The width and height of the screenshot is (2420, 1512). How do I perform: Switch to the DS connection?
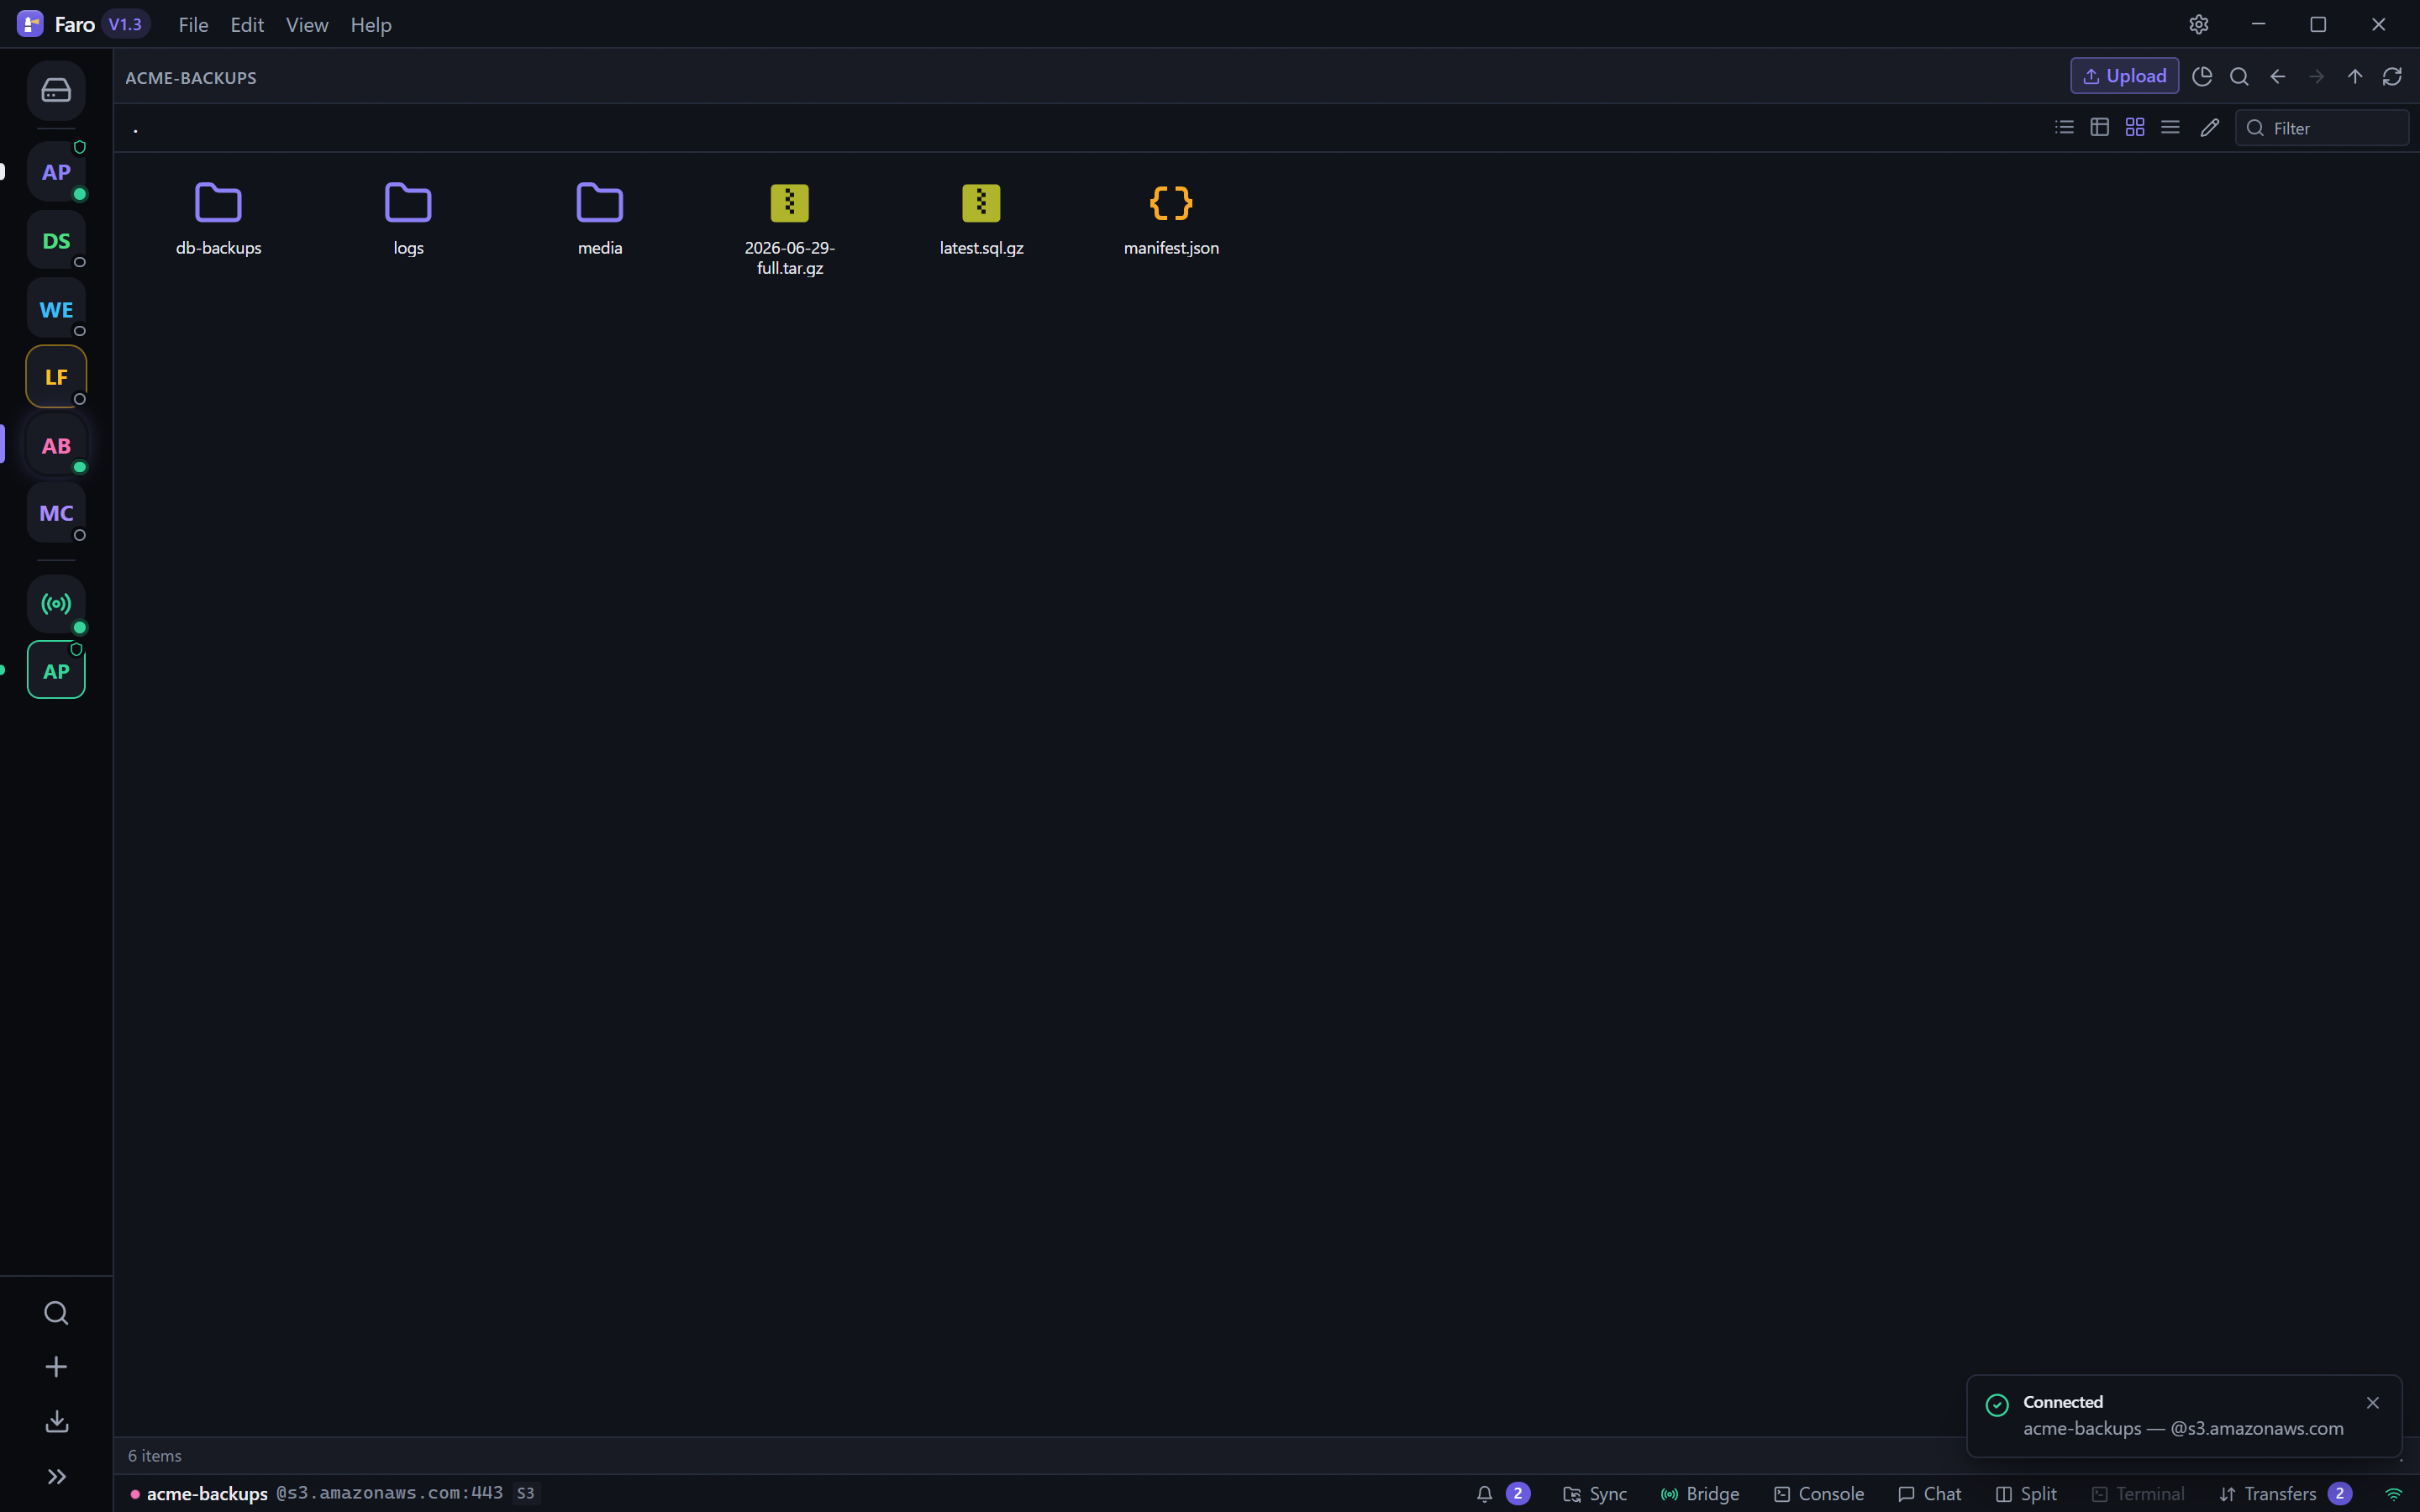56,241
